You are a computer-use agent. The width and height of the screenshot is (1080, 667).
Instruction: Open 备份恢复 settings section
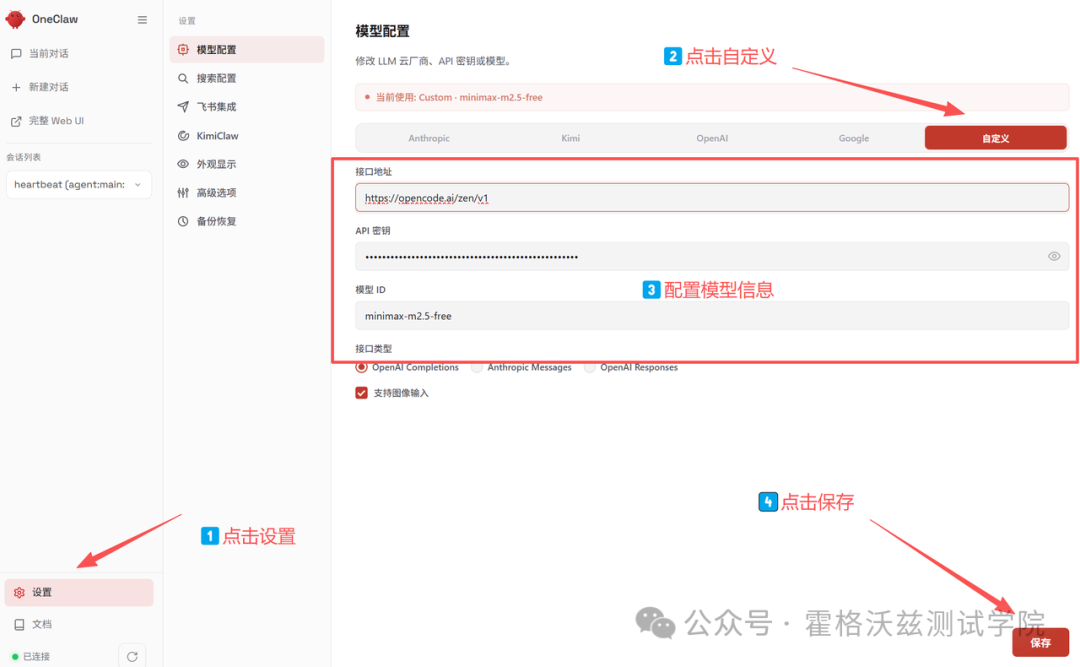247,221
